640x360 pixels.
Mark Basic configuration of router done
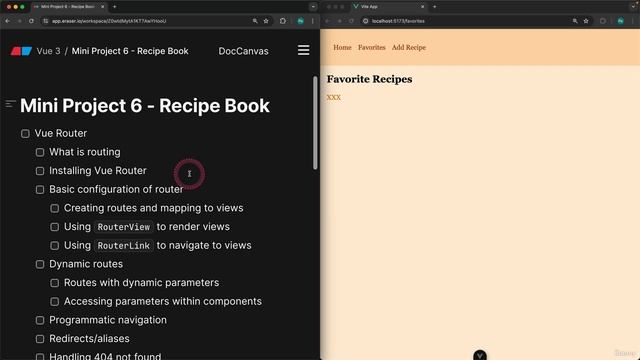(x=40, y=190)
